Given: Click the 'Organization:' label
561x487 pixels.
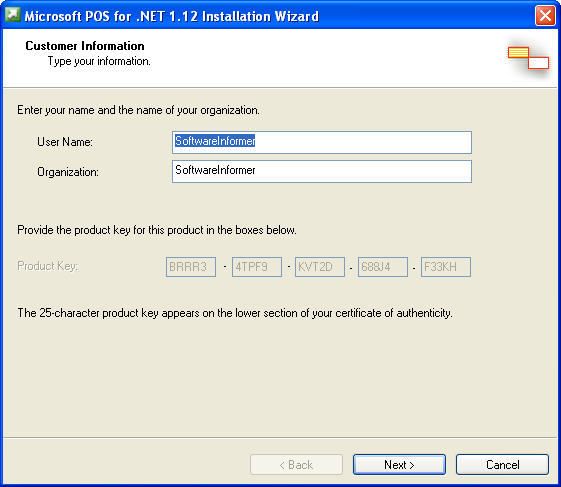Looking at the screenshot, I should [x=68, y=172].
